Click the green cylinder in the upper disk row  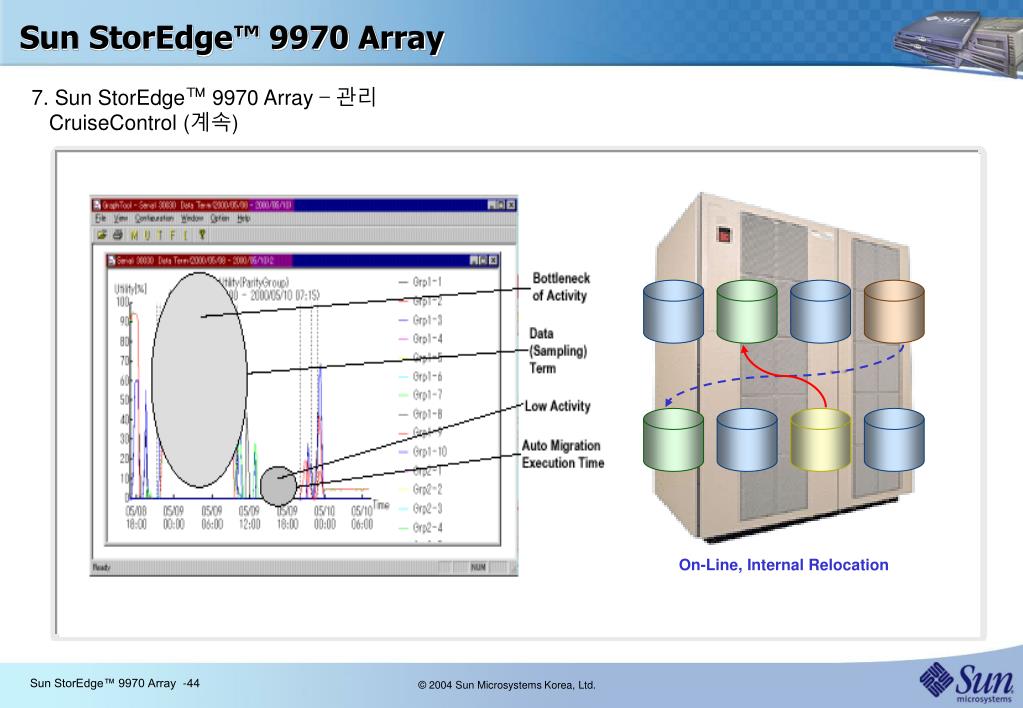746,311
